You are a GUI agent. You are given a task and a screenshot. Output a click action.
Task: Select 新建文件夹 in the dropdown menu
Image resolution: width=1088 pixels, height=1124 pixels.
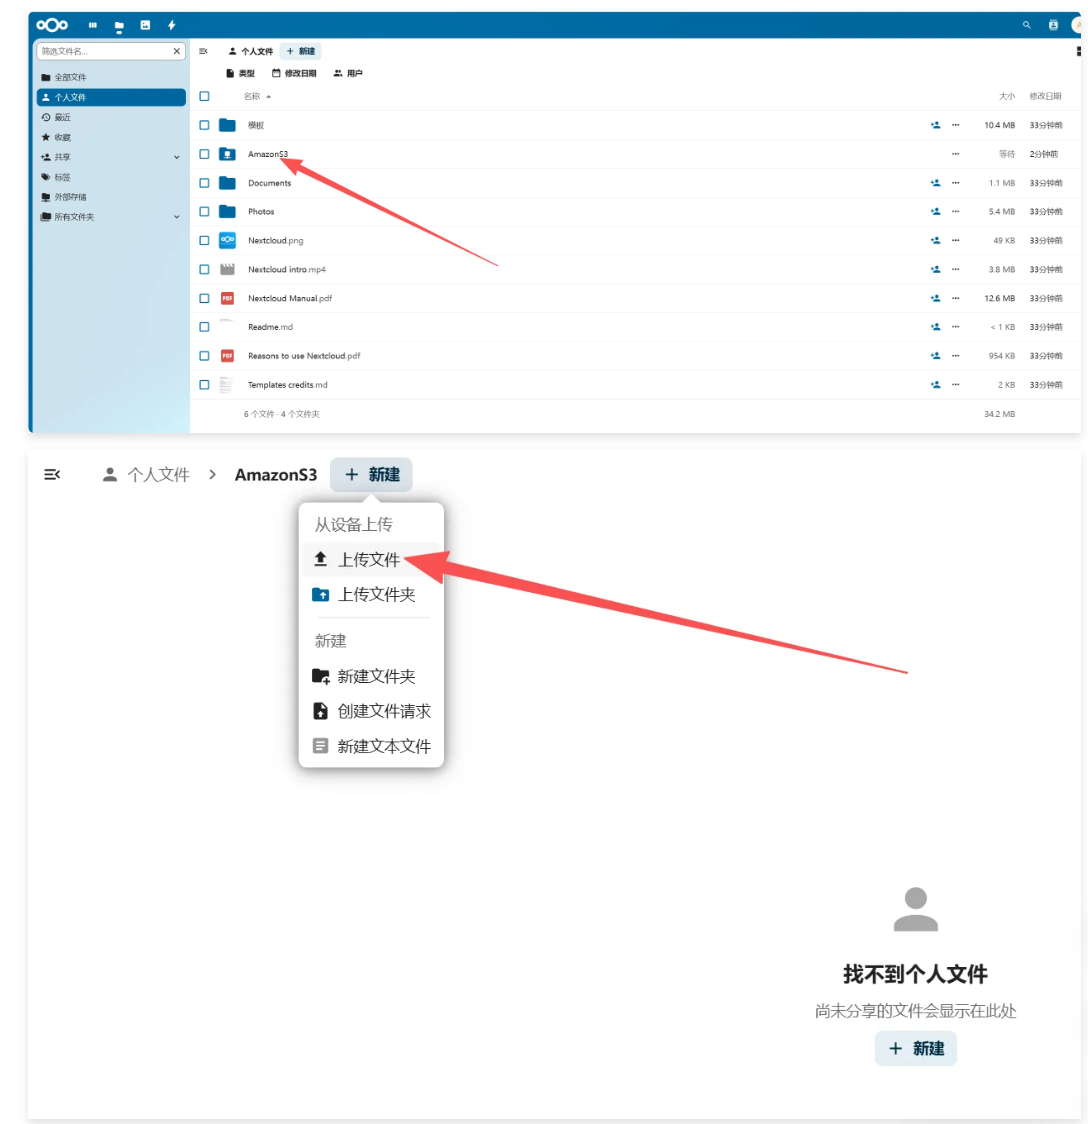[375, 677]
